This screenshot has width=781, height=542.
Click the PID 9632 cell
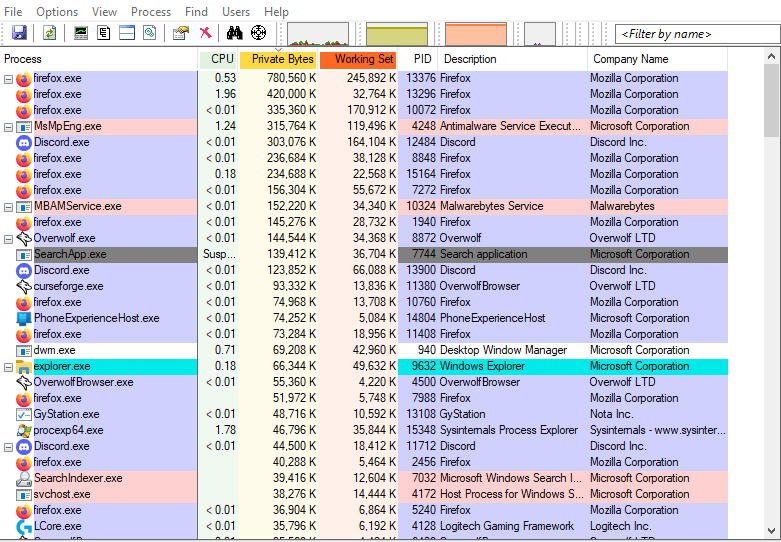[423, 367]
